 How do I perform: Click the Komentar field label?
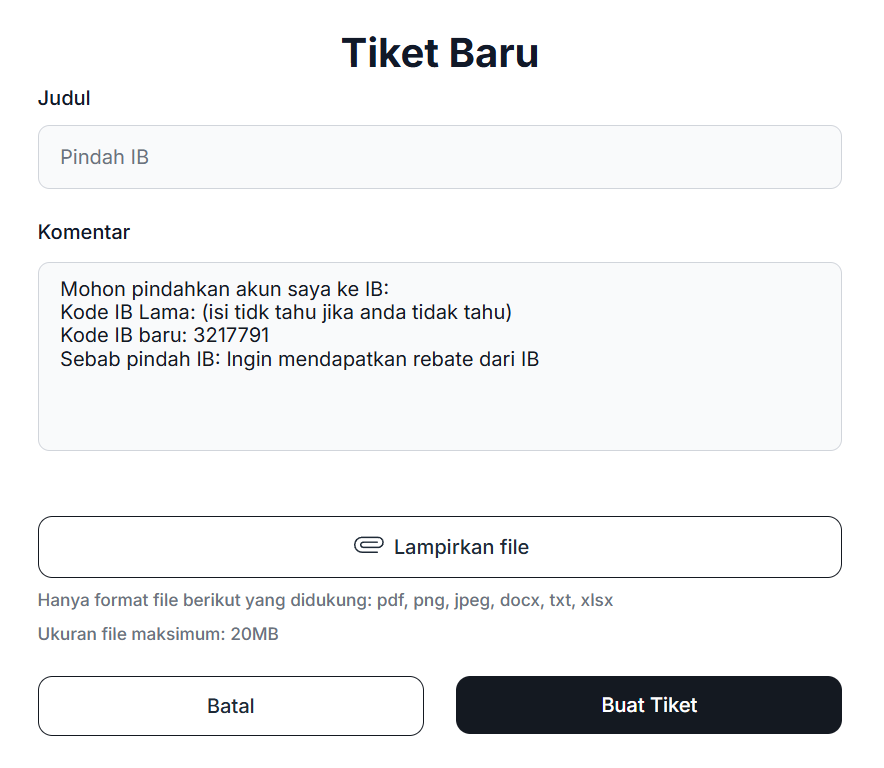[84, 232]
